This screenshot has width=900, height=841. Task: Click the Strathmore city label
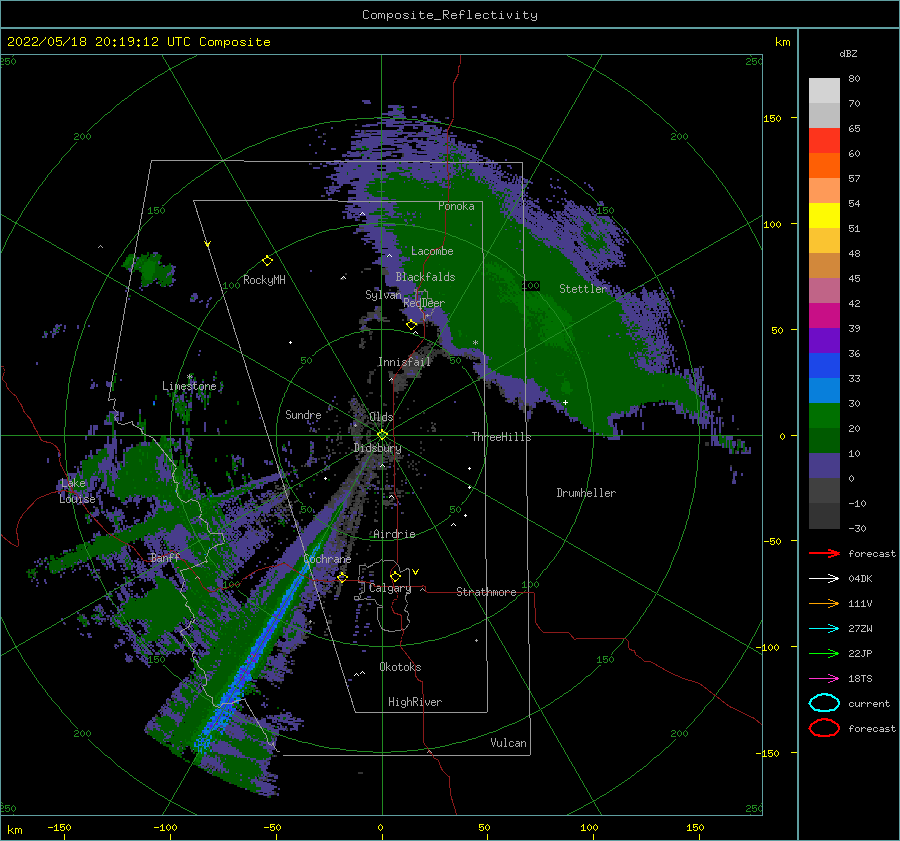[x=486, y=592]
